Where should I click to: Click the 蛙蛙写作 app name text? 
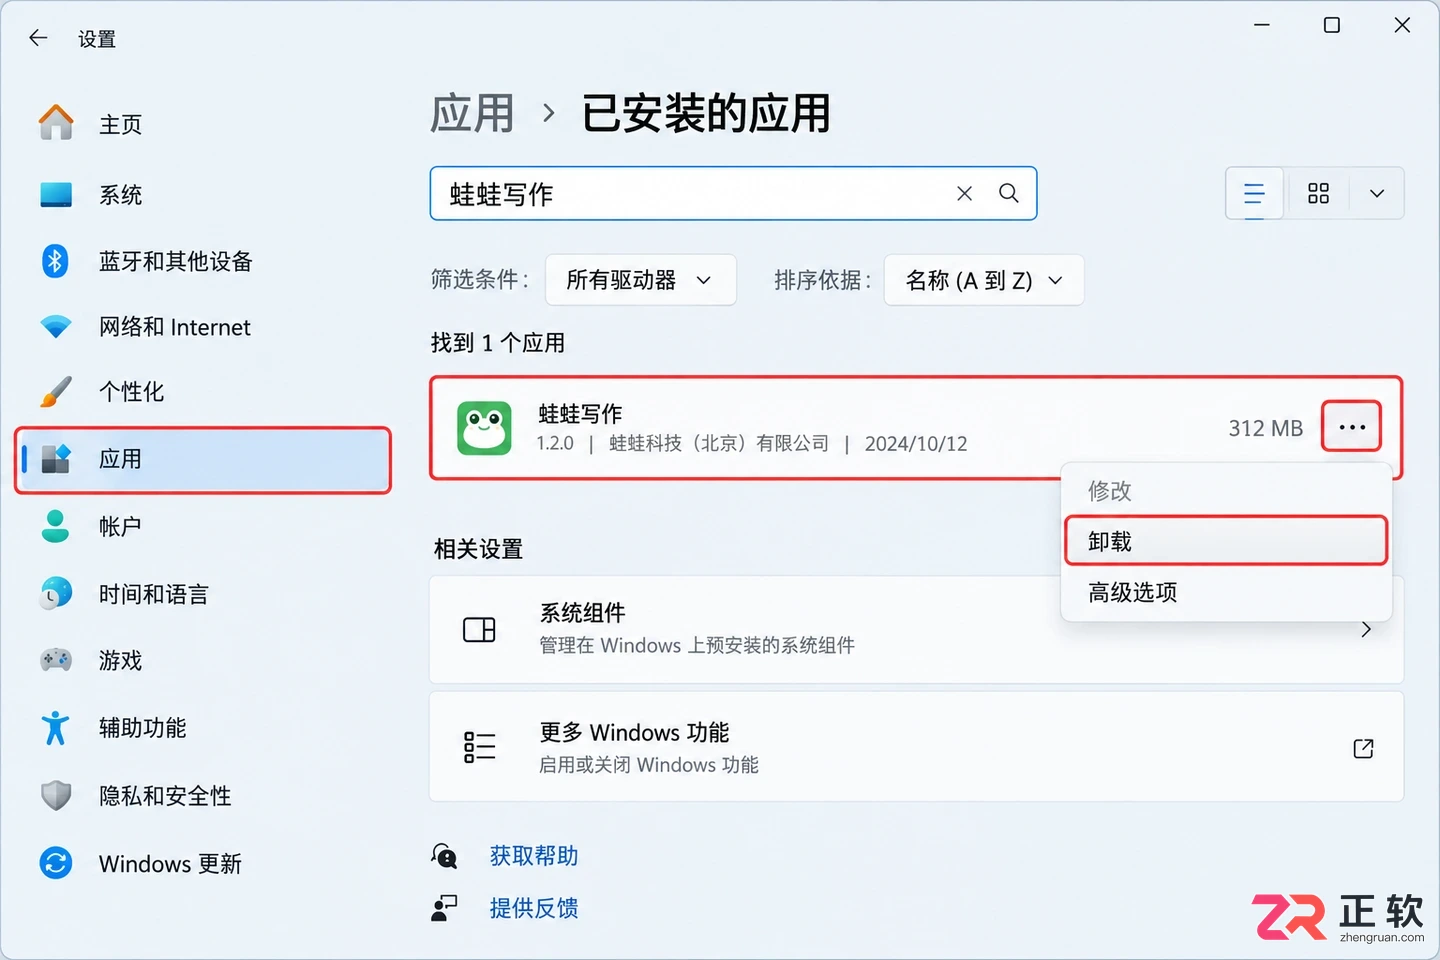coord(580,414)
